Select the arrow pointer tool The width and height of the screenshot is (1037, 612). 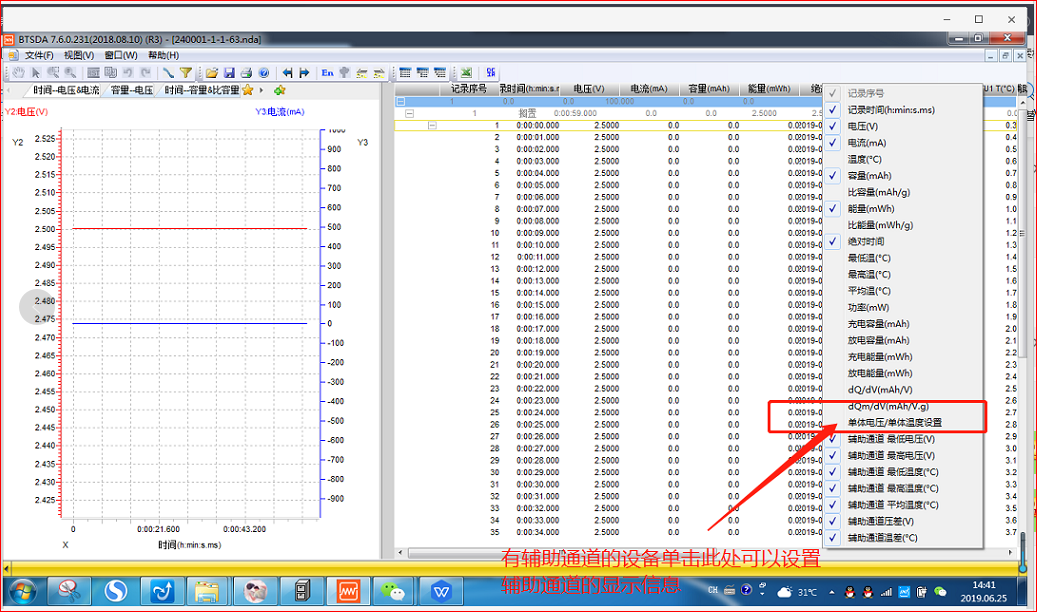click(x=36, y=73)
